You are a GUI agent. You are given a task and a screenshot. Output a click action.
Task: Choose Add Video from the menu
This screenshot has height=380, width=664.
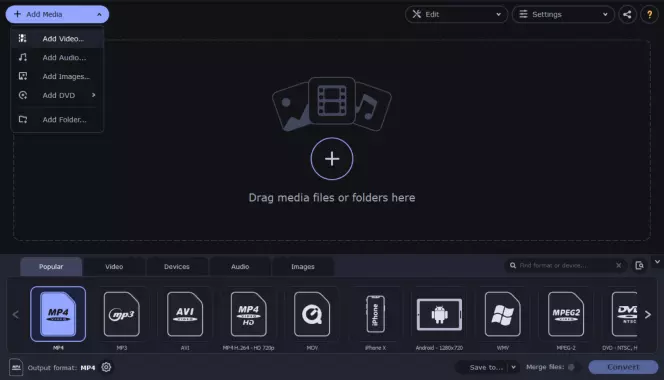57,39
